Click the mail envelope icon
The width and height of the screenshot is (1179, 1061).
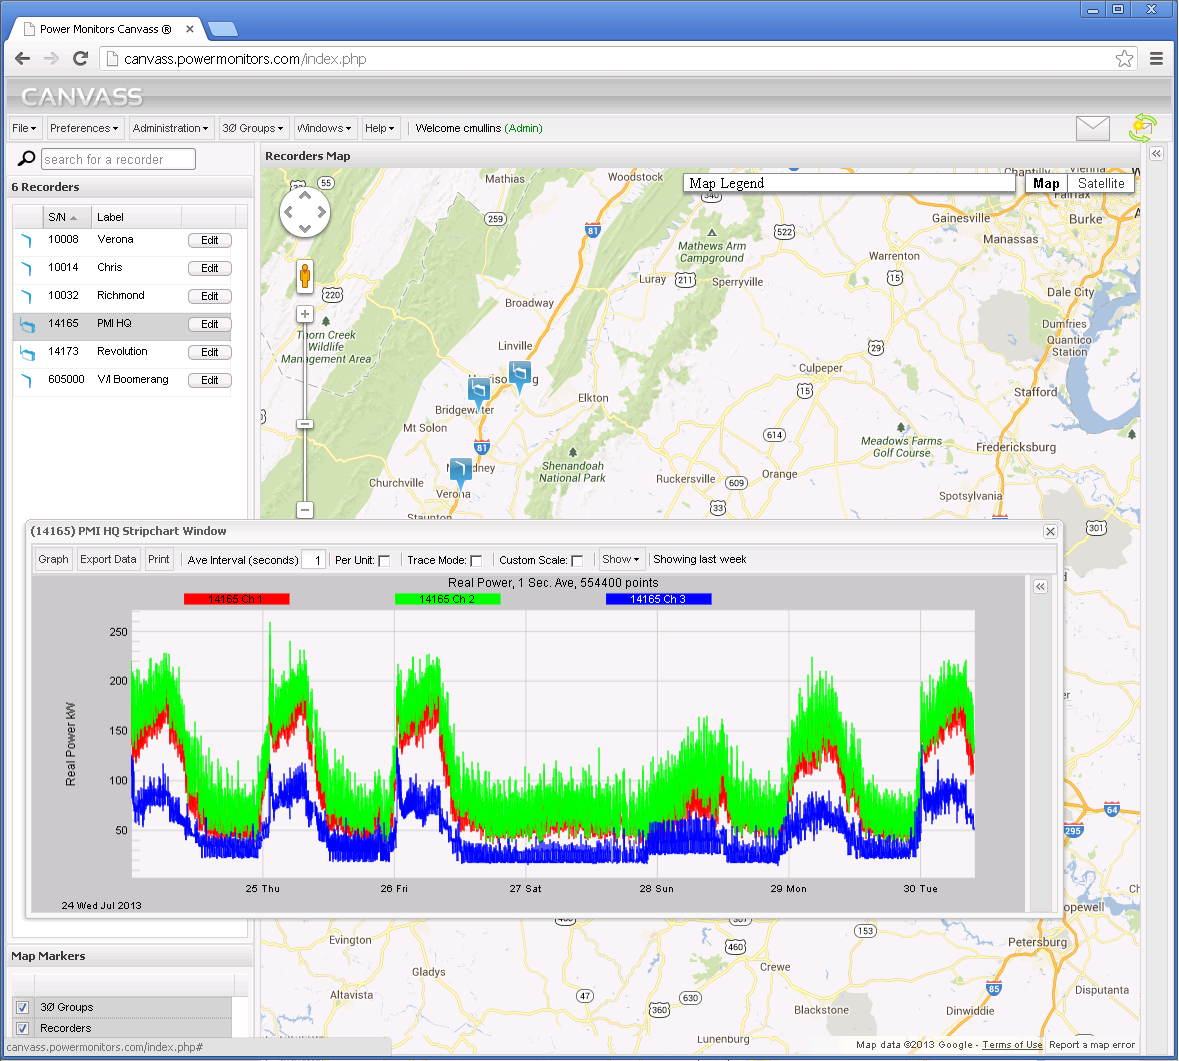click(x=1092, y=128)
